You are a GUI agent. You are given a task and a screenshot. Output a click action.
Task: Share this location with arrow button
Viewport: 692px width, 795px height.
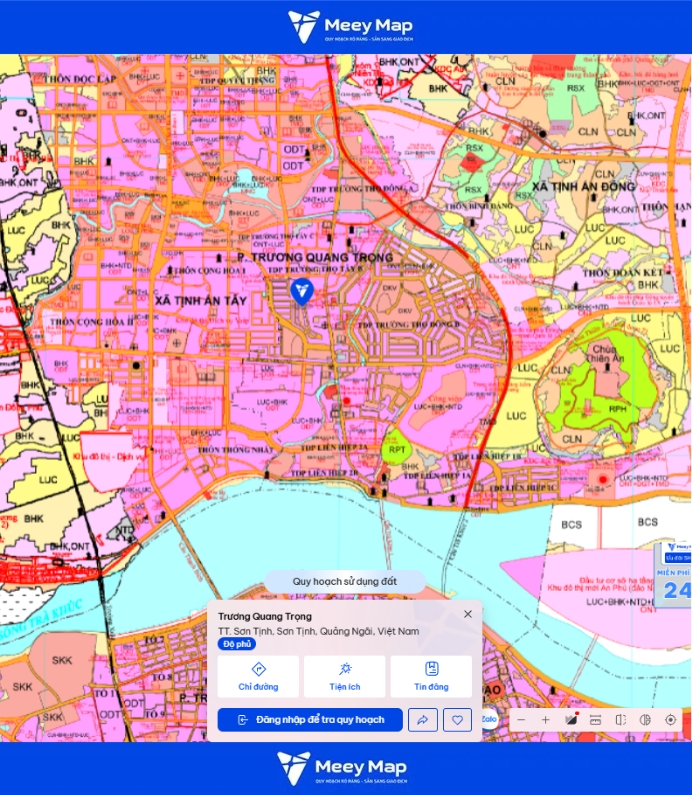pyautogui.click(x=423, y=720)
